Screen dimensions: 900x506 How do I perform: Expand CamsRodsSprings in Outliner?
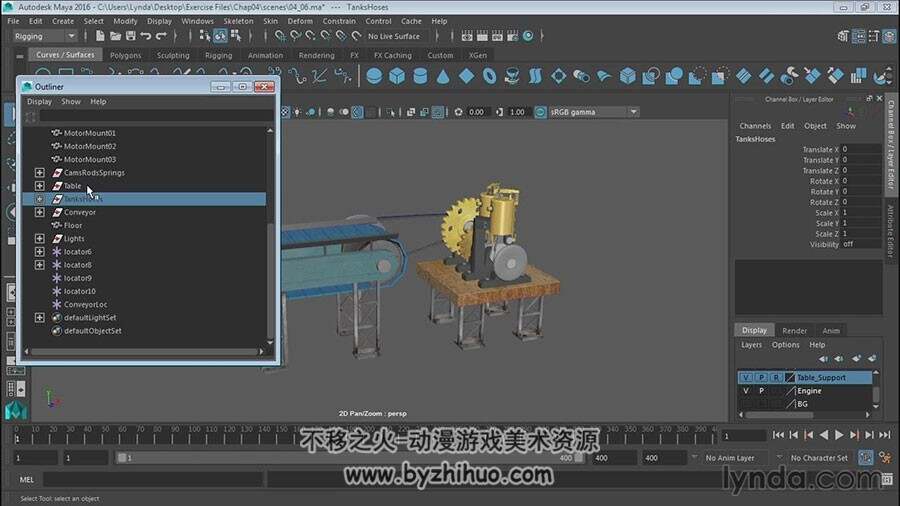coord(40,172)
